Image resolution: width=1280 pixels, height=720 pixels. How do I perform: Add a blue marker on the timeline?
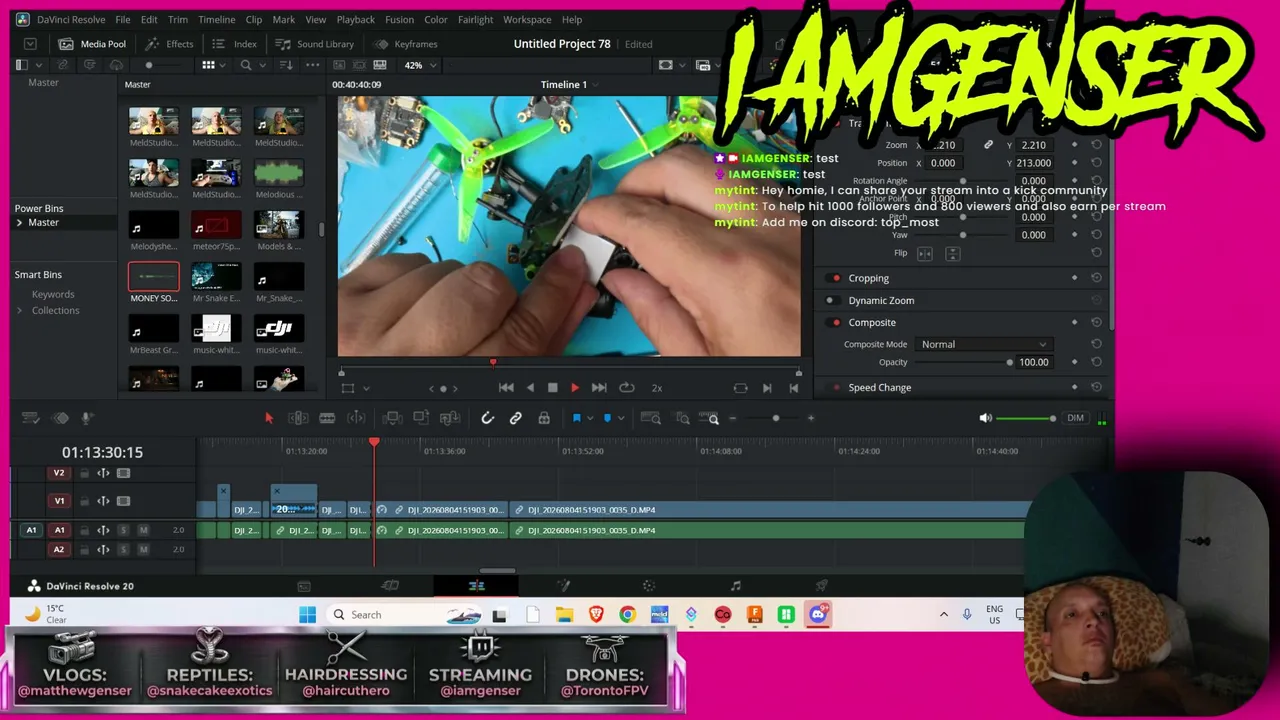click(607, 418)
